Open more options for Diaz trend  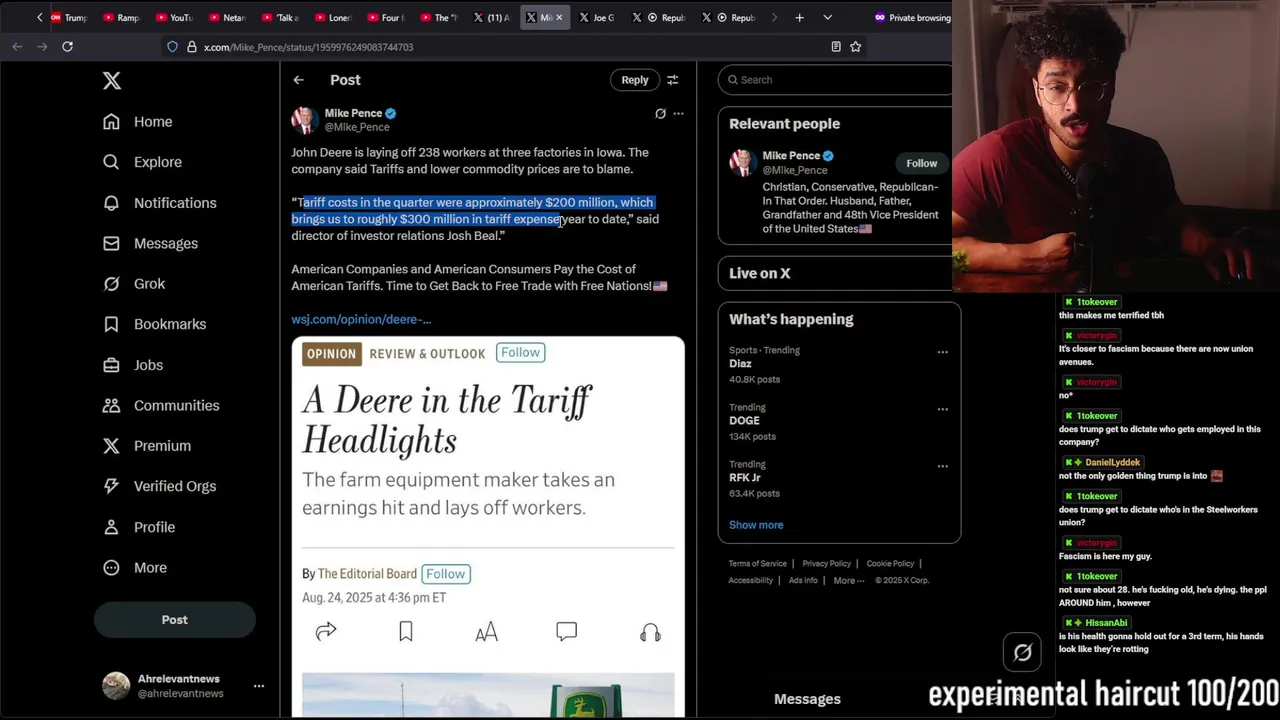pos(942,352)
